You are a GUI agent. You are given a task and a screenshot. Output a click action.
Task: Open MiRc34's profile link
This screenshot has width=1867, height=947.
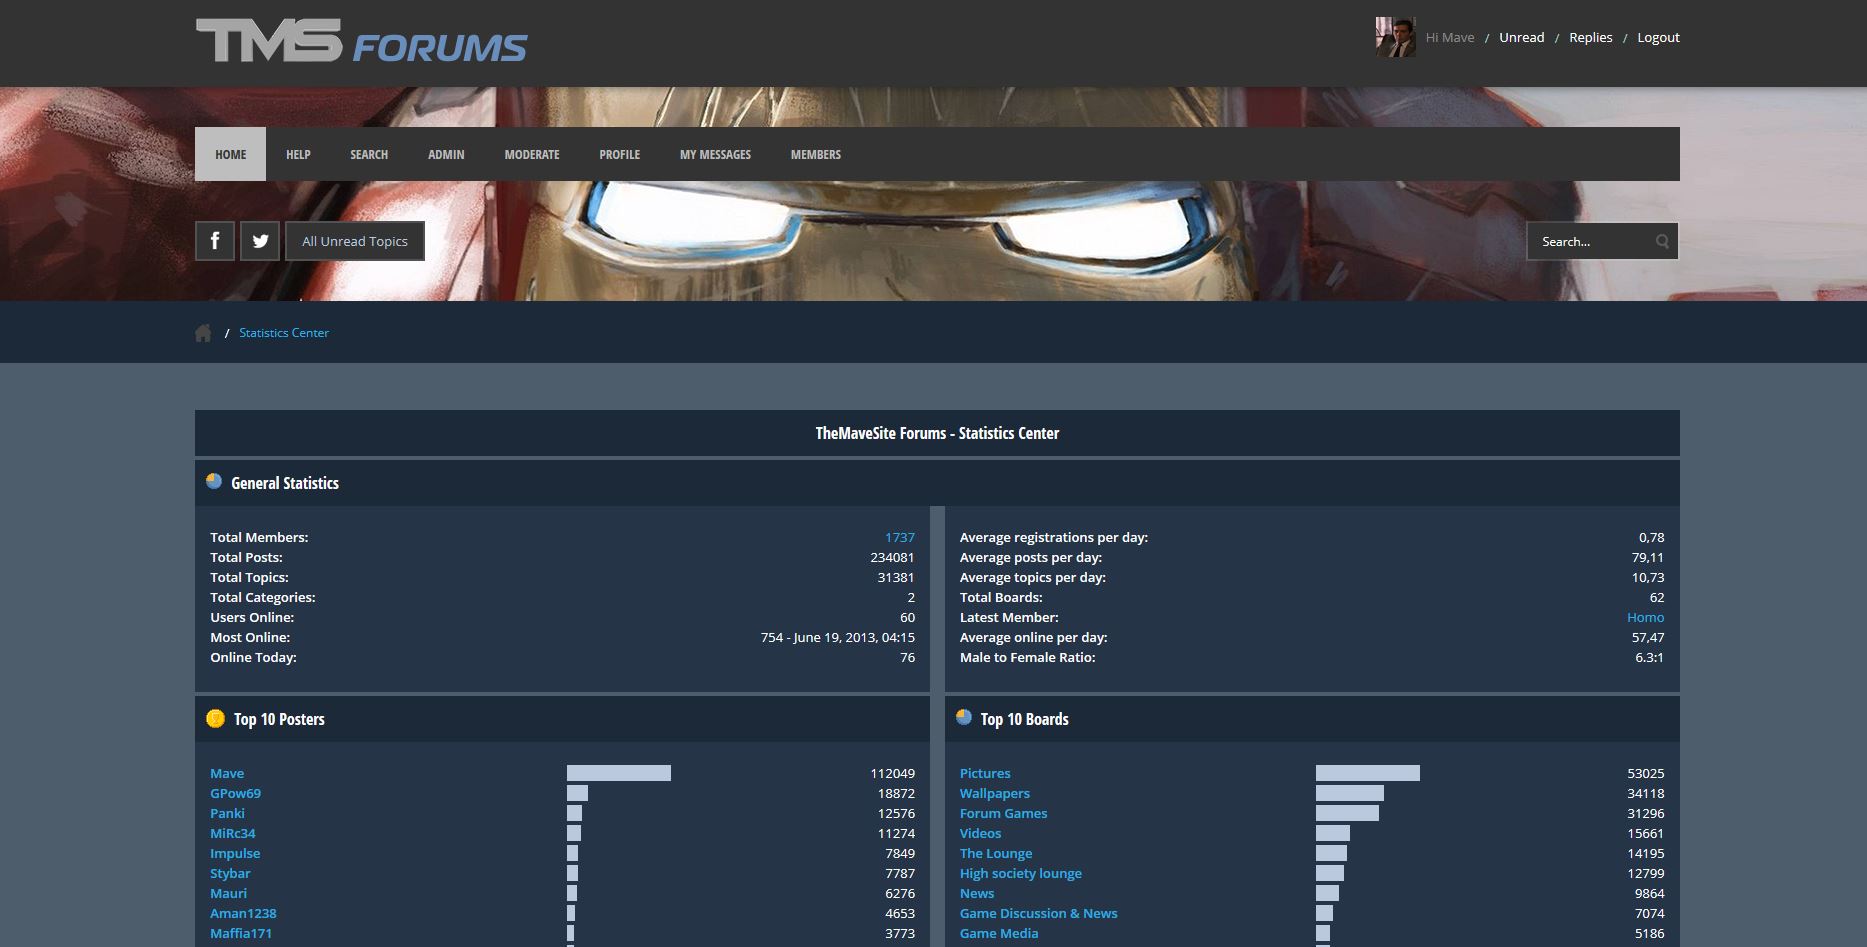tap(233, 833)
